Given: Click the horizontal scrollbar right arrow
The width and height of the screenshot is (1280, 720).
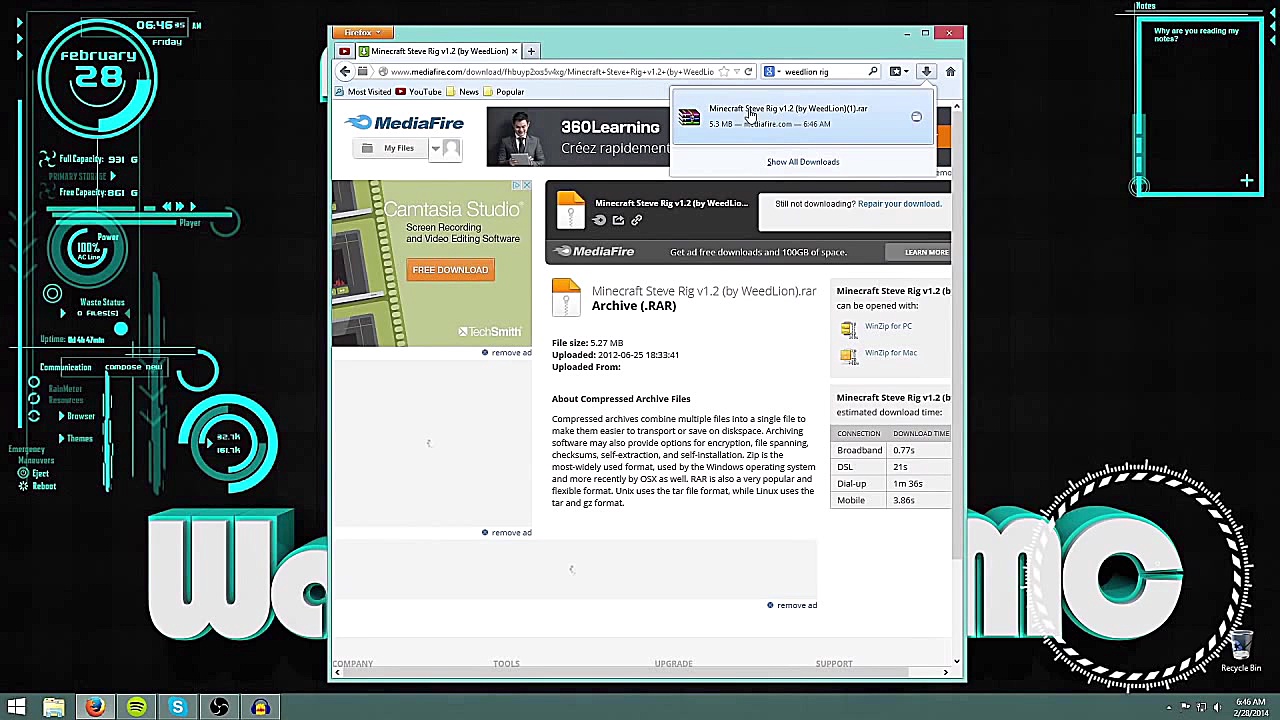Looking at the screenshot, I should 945,672.
